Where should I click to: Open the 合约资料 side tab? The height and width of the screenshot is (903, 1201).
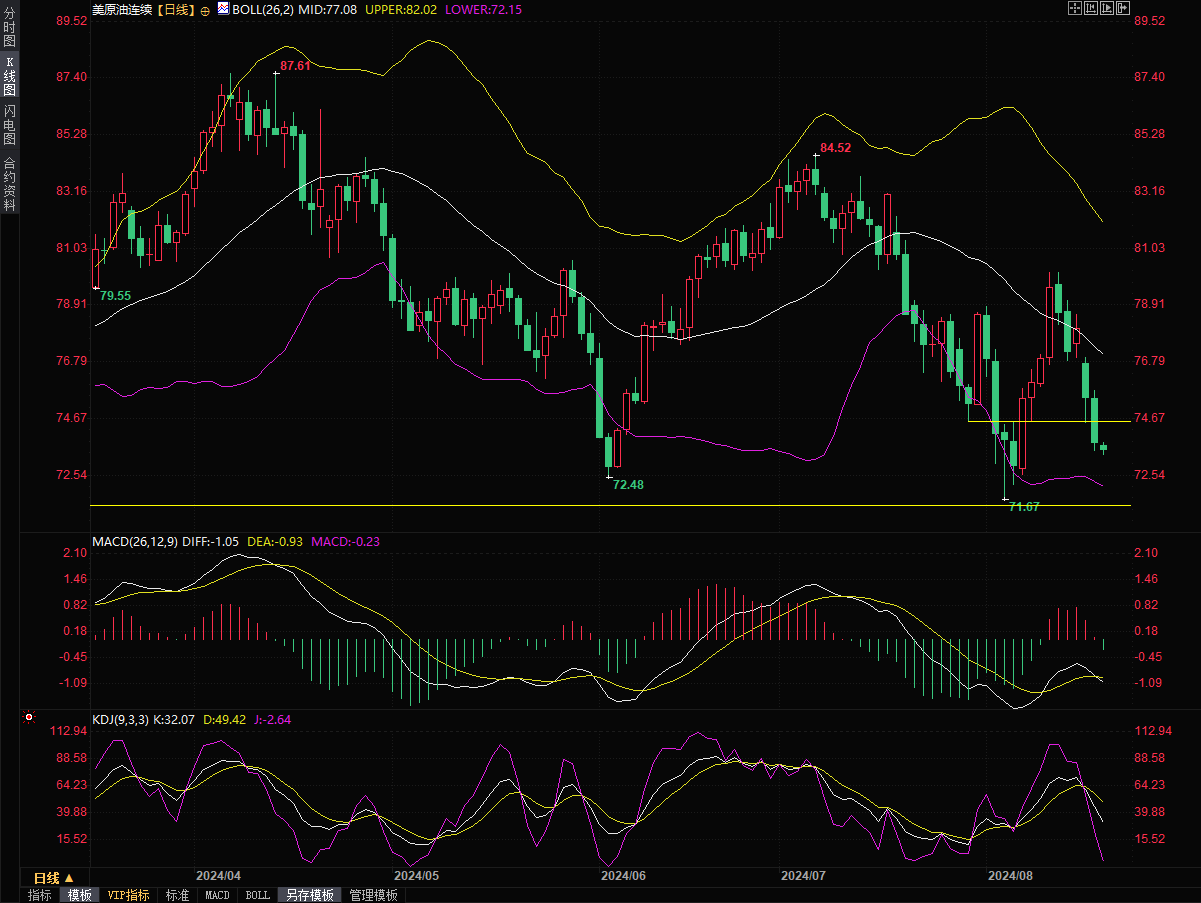click(x=9, y=184)
